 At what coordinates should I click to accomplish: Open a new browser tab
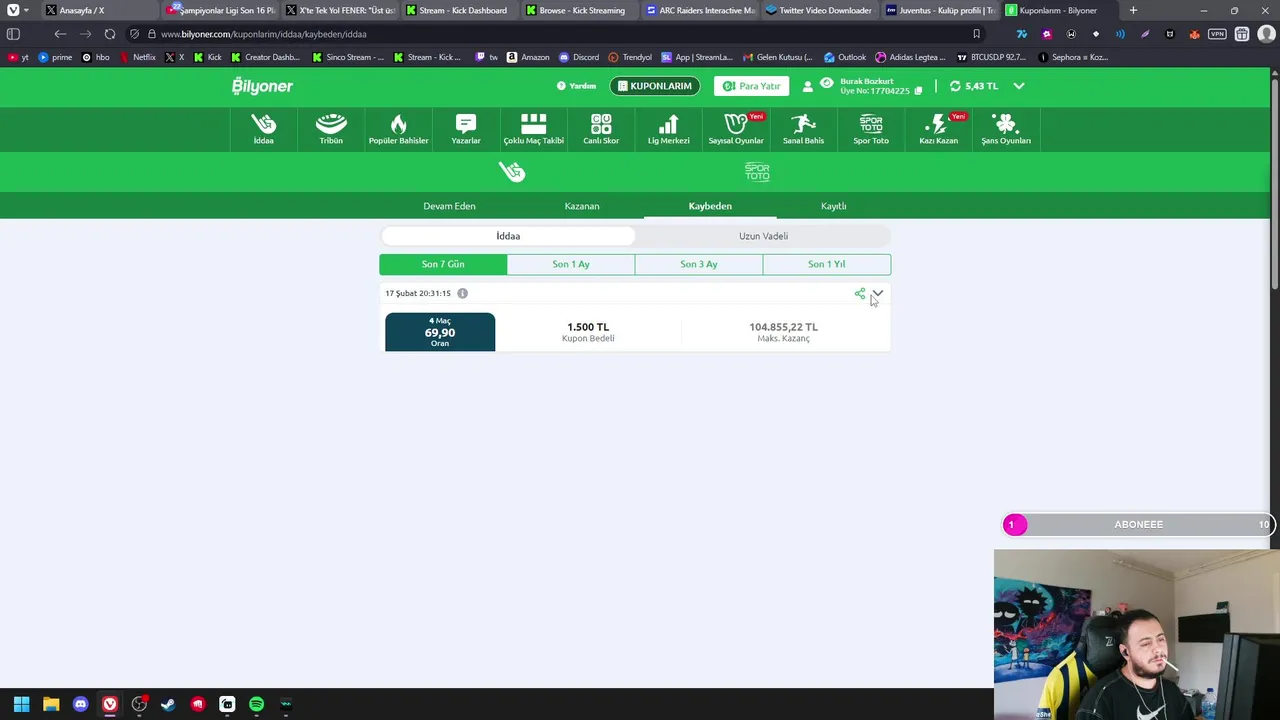[1133, 10]
